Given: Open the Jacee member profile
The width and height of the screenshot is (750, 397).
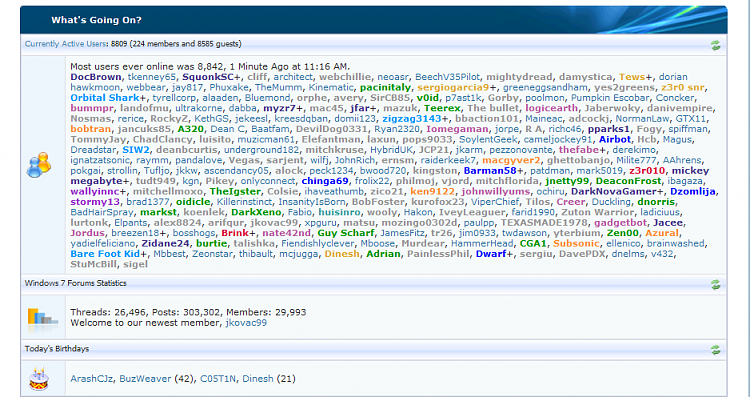Looking at the screenshot, I should 668,223.
